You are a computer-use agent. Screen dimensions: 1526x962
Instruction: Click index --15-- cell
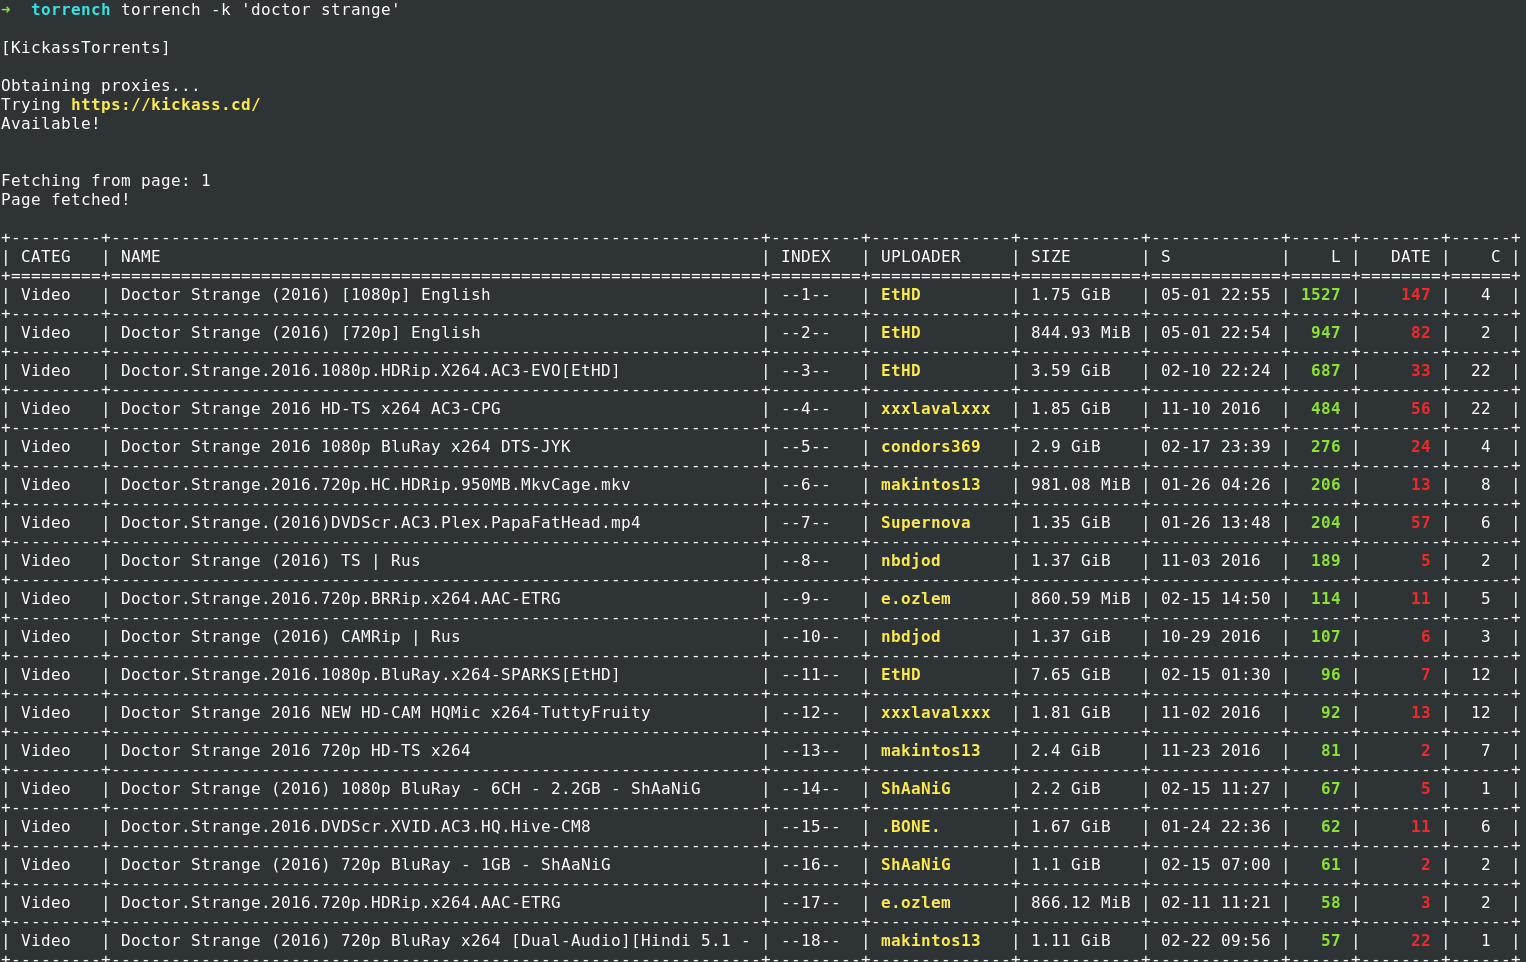811,826
